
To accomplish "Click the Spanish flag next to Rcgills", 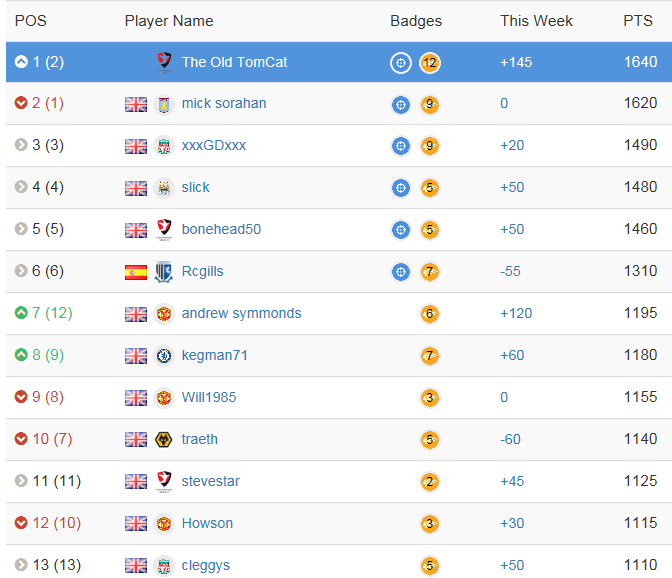I will tap(136, 272).
